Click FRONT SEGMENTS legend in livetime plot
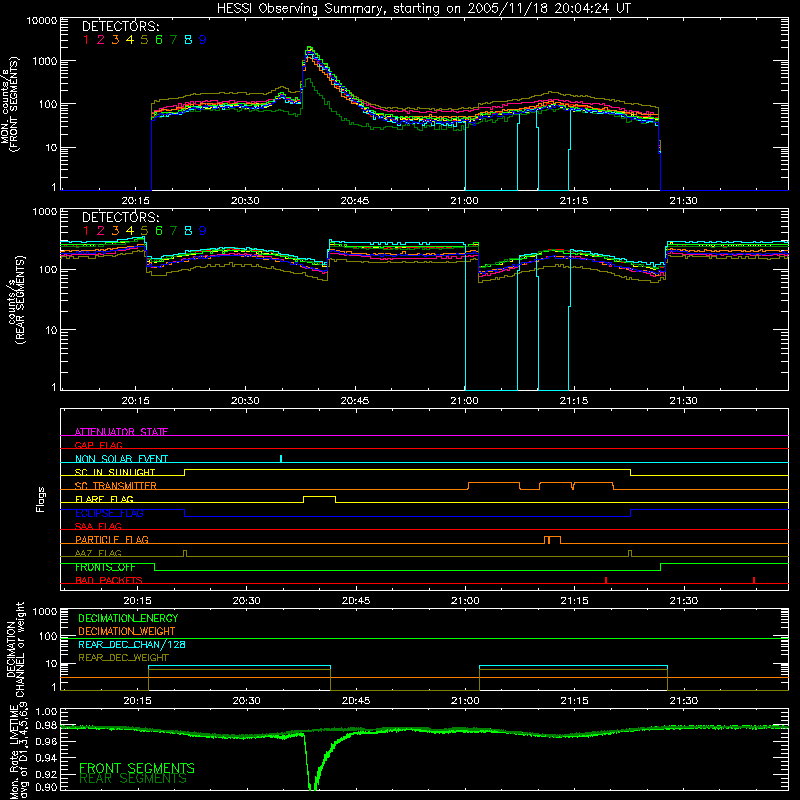Screen dimensions: 800x800 (x=137, y=768)
